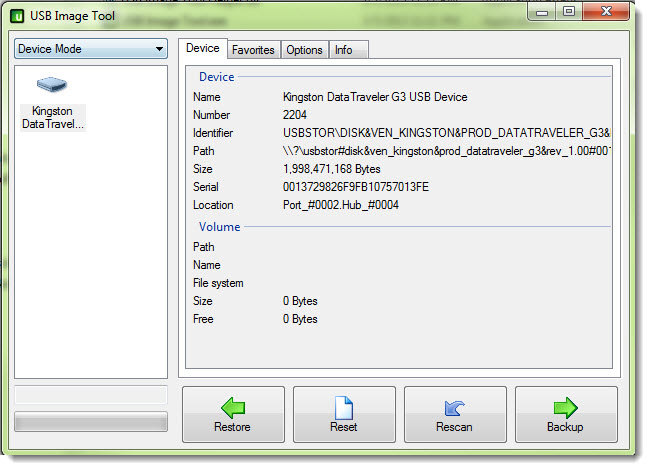The height and width of the screenshot is (470, 650).
Task: Click the Location field label
Action: (x=213, y=205)
